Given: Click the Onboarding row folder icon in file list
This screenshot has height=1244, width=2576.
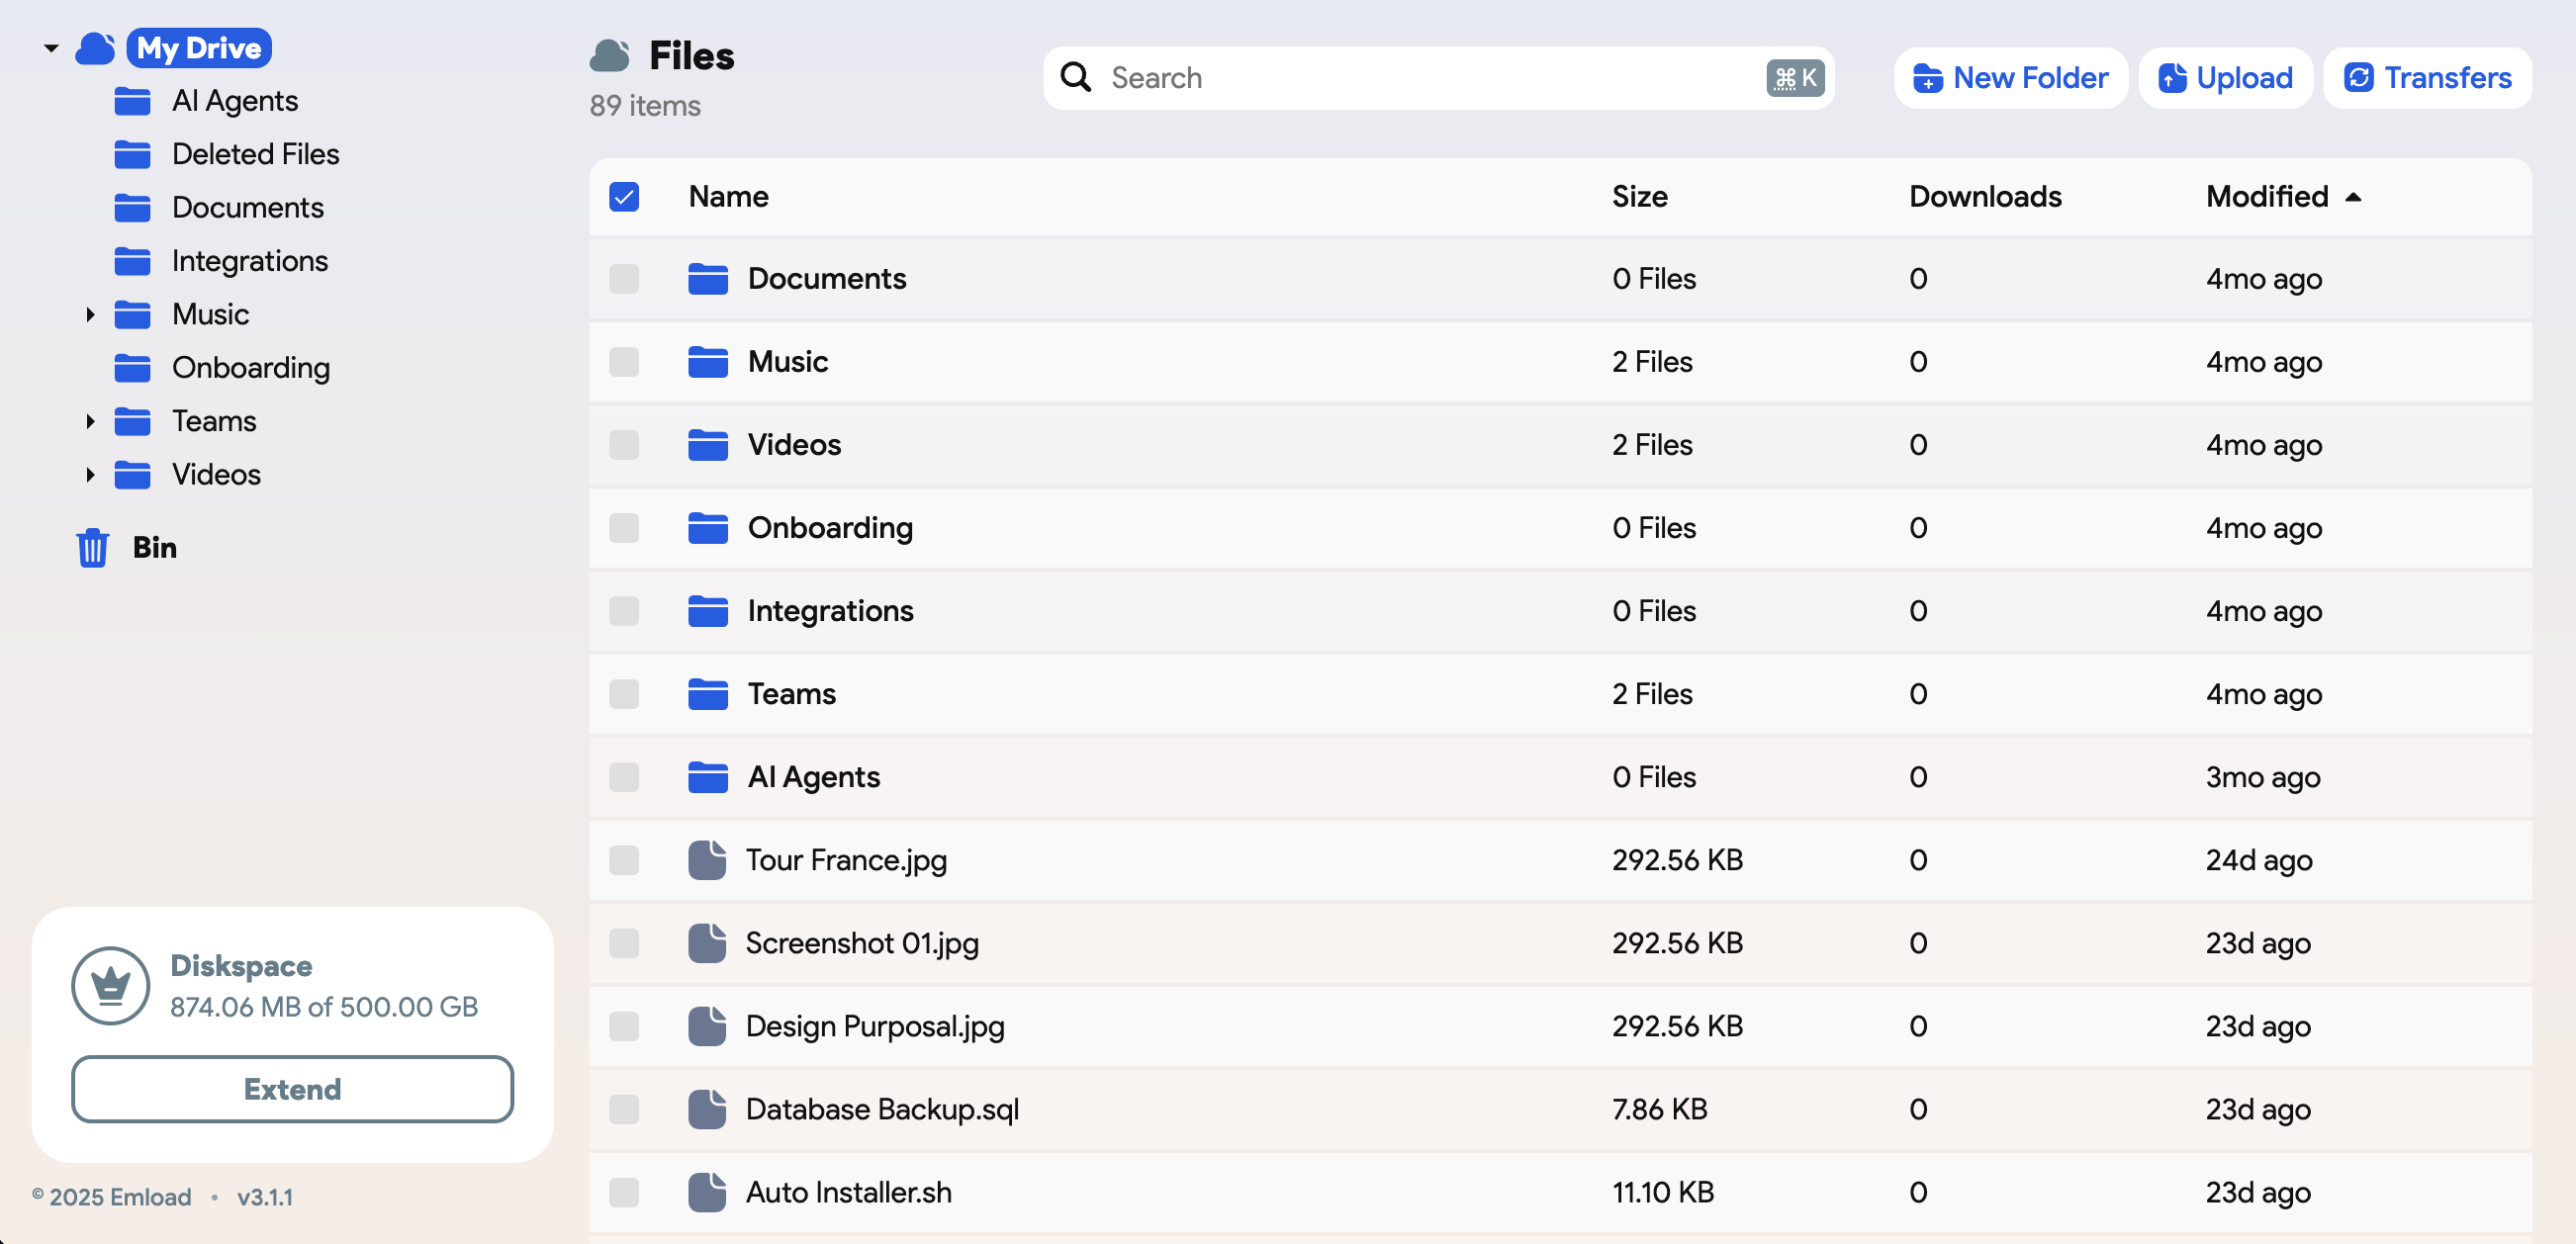Looking at the screenshot, I should pos(708,528).
